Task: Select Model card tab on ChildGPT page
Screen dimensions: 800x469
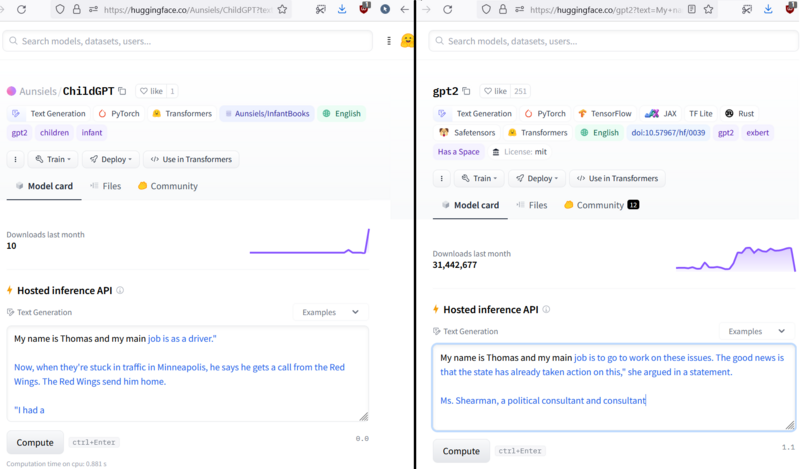Action: pyautogui.click(x=44, y=186)
